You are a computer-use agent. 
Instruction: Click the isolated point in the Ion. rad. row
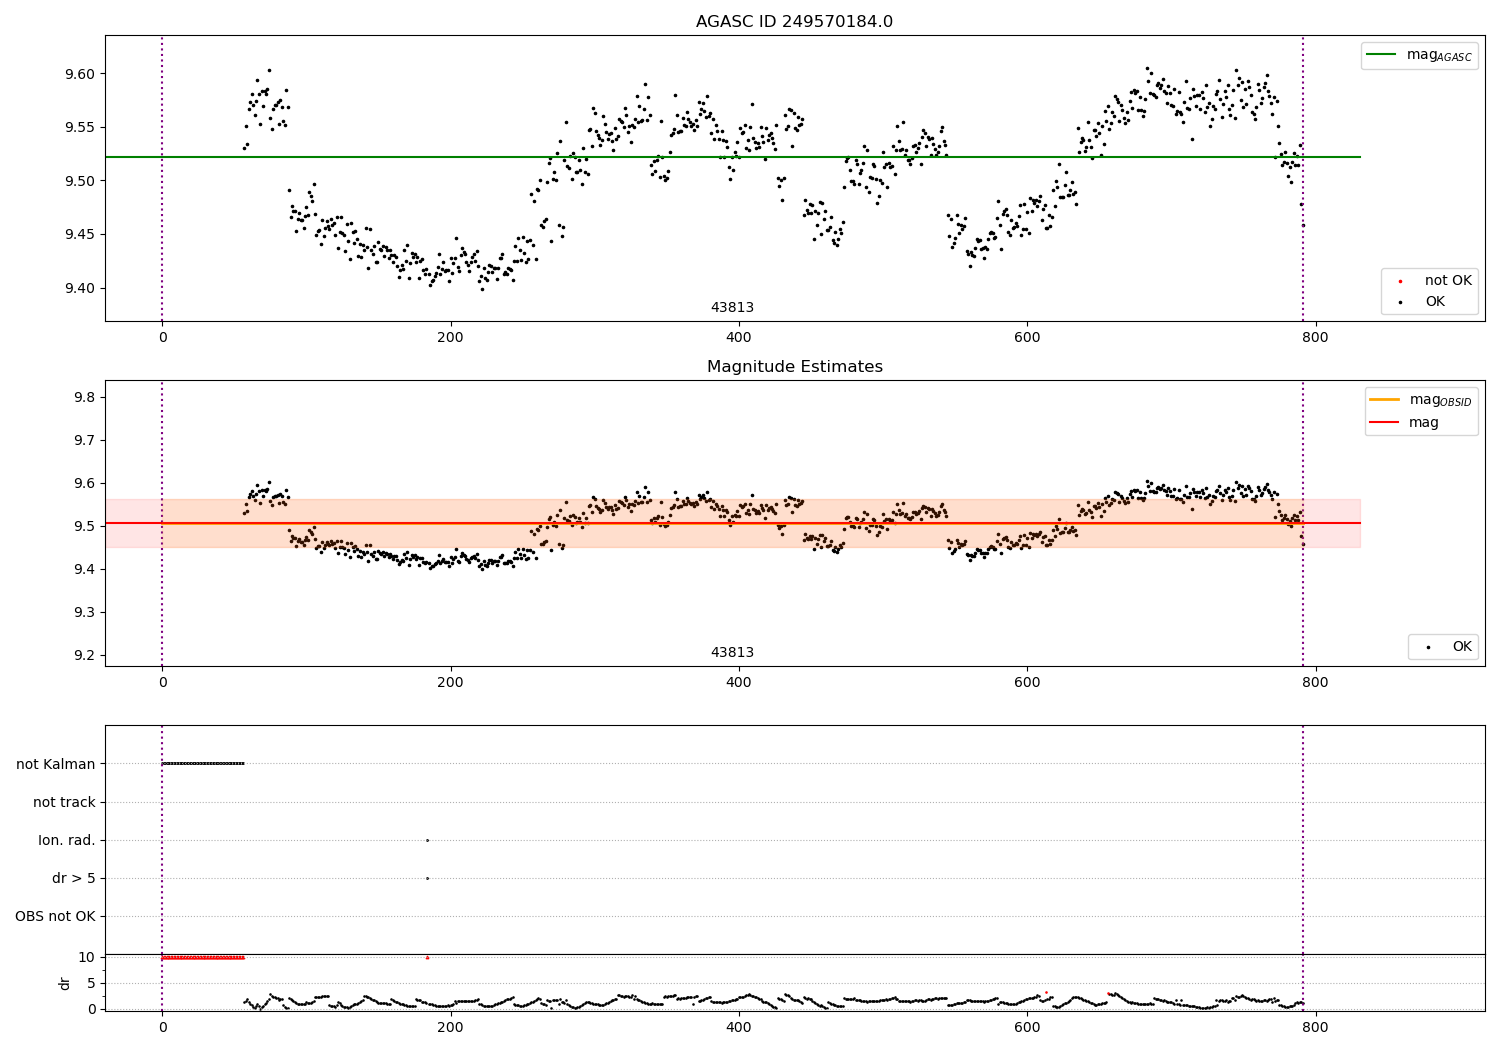427,840
